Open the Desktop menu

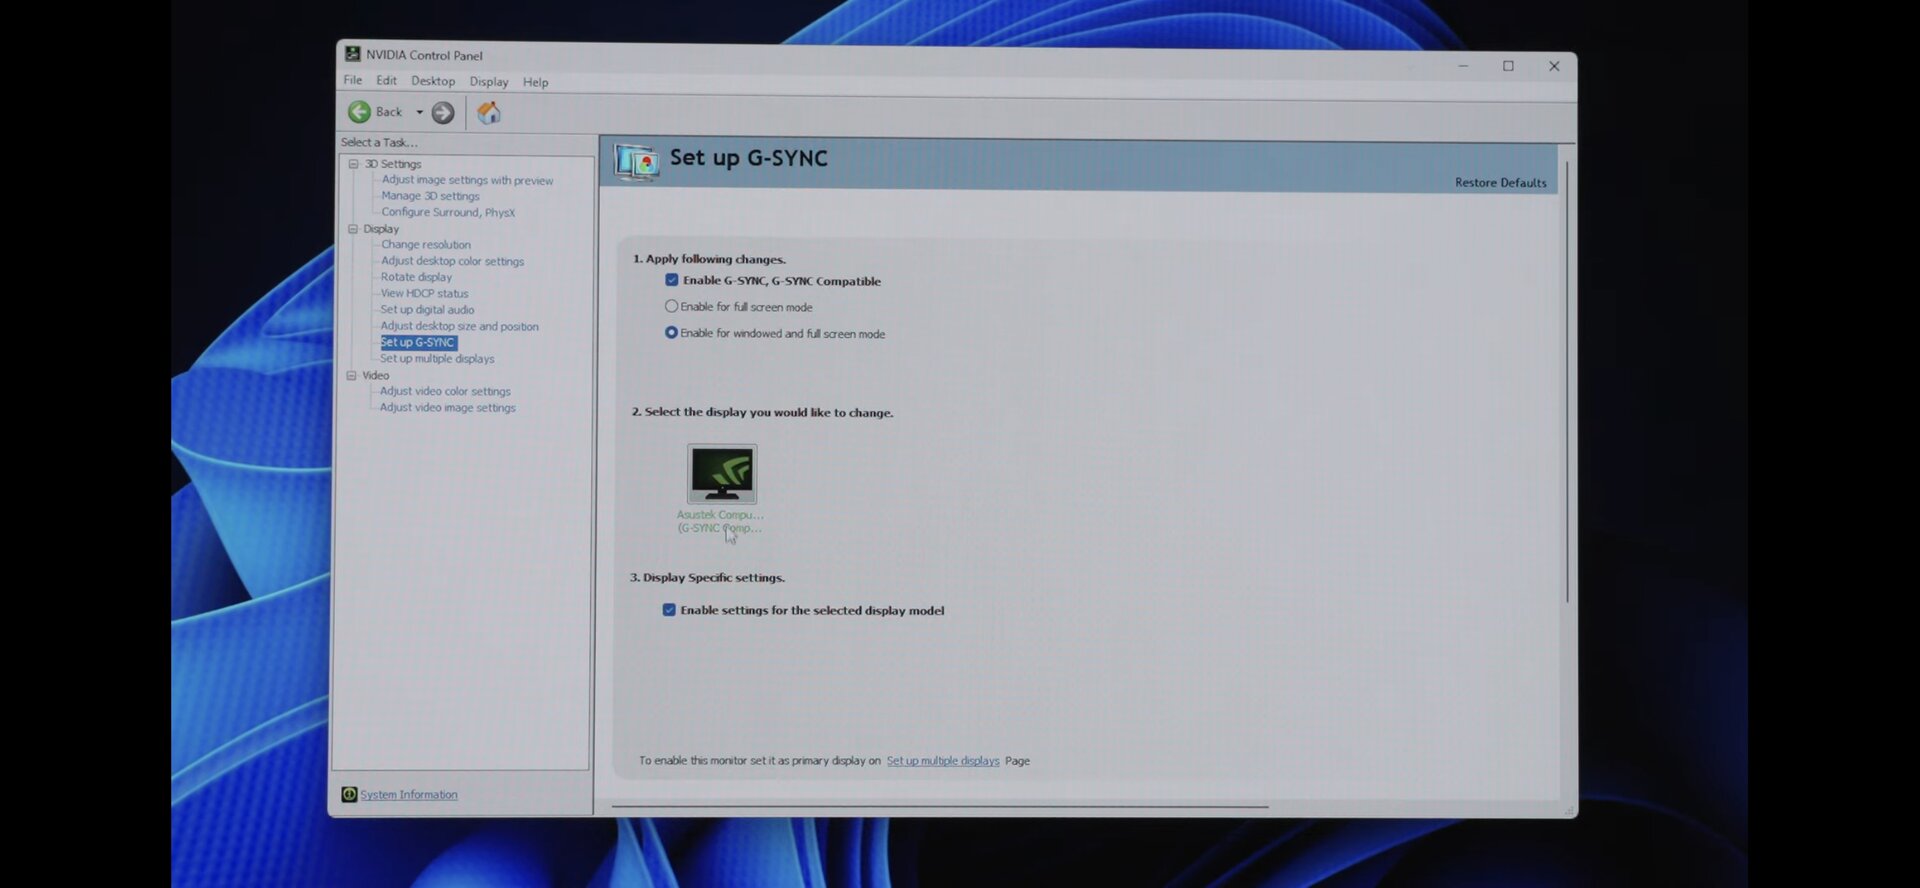(433, 81)
